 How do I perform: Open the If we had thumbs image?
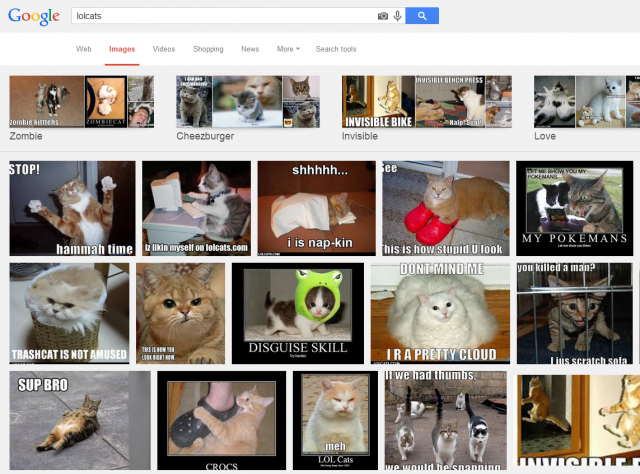point(446,421)
